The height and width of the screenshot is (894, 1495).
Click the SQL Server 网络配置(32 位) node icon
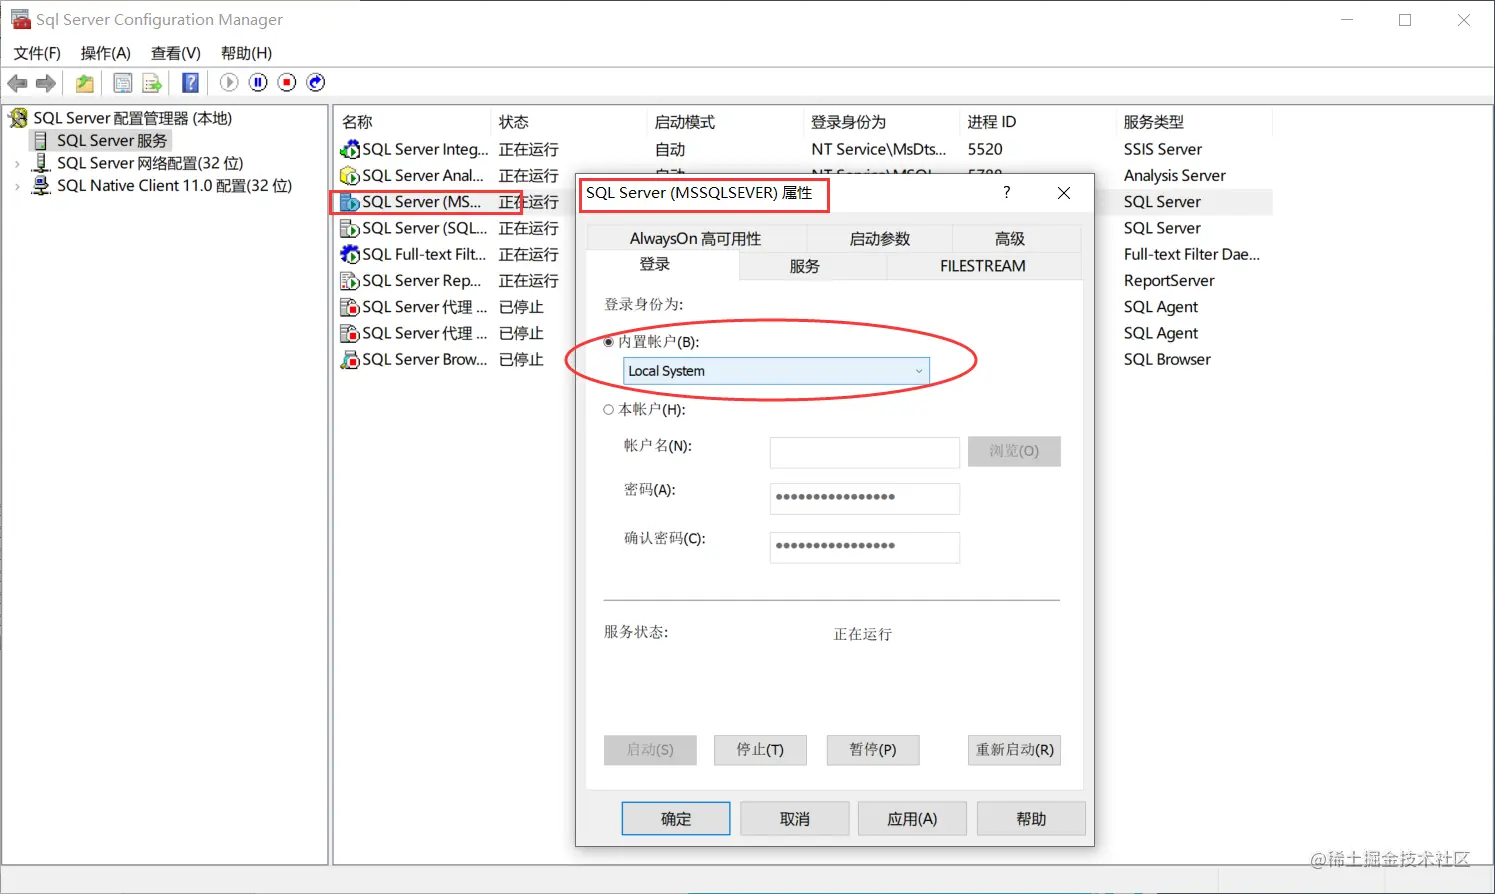(x=41, y=163)
